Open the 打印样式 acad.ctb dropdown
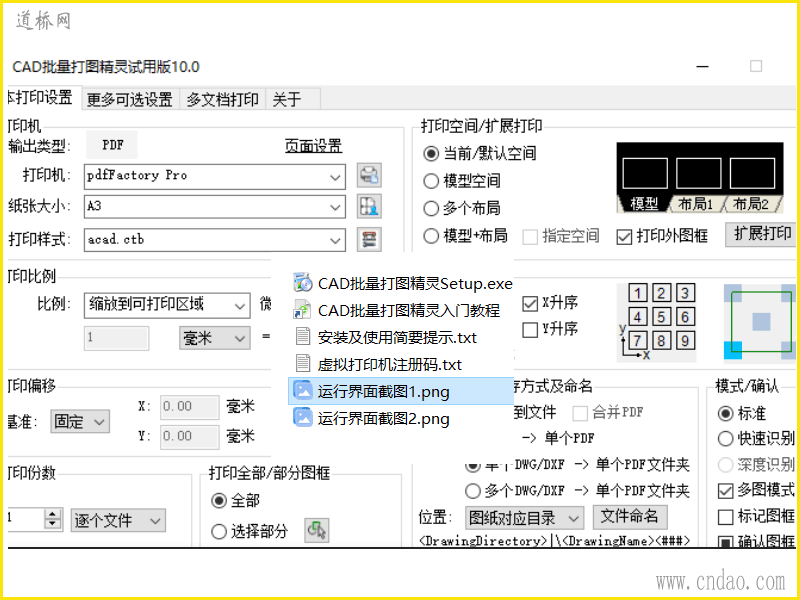Screen dimensions: 800x600 [x=215, y=239]
